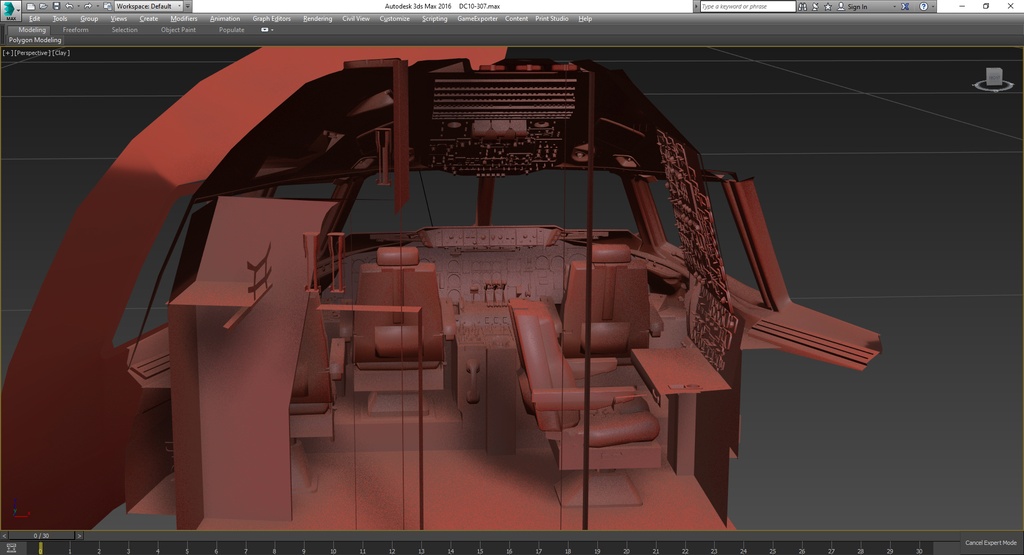
Task: Click the ViewCube in the viewport
Action: tap(993, 78)
